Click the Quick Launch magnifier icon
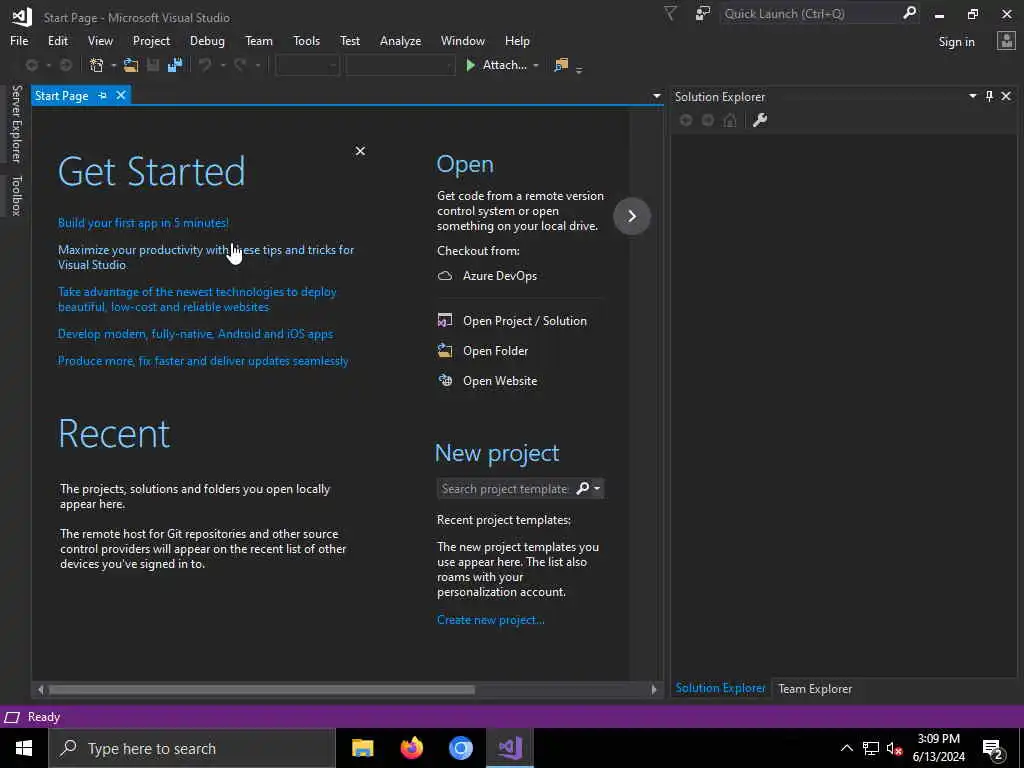The image size is (1024, 768). pos(909,13)
